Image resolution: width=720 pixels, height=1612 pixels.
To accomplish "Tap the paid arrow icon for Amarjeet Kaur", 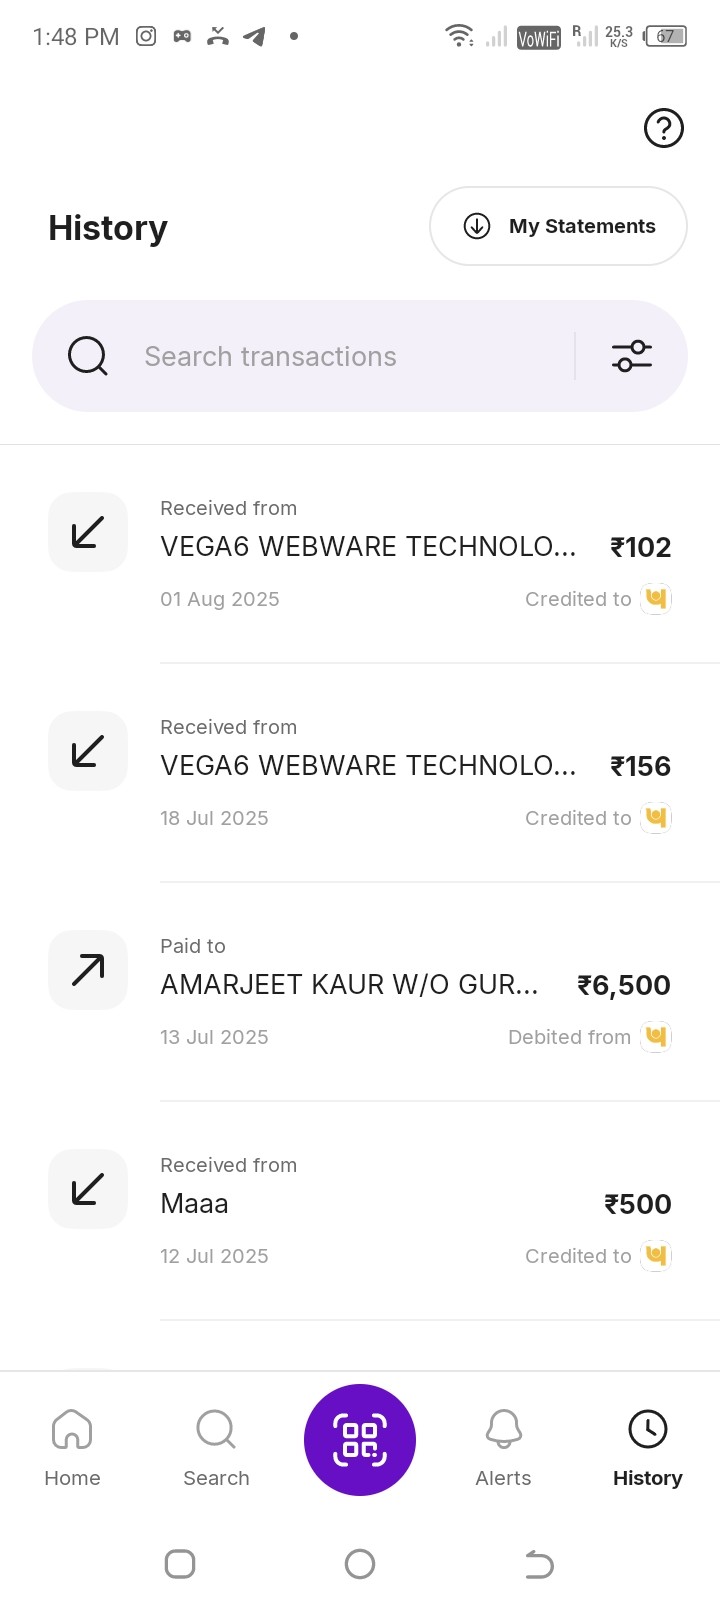I will click(x=88, y=970).
